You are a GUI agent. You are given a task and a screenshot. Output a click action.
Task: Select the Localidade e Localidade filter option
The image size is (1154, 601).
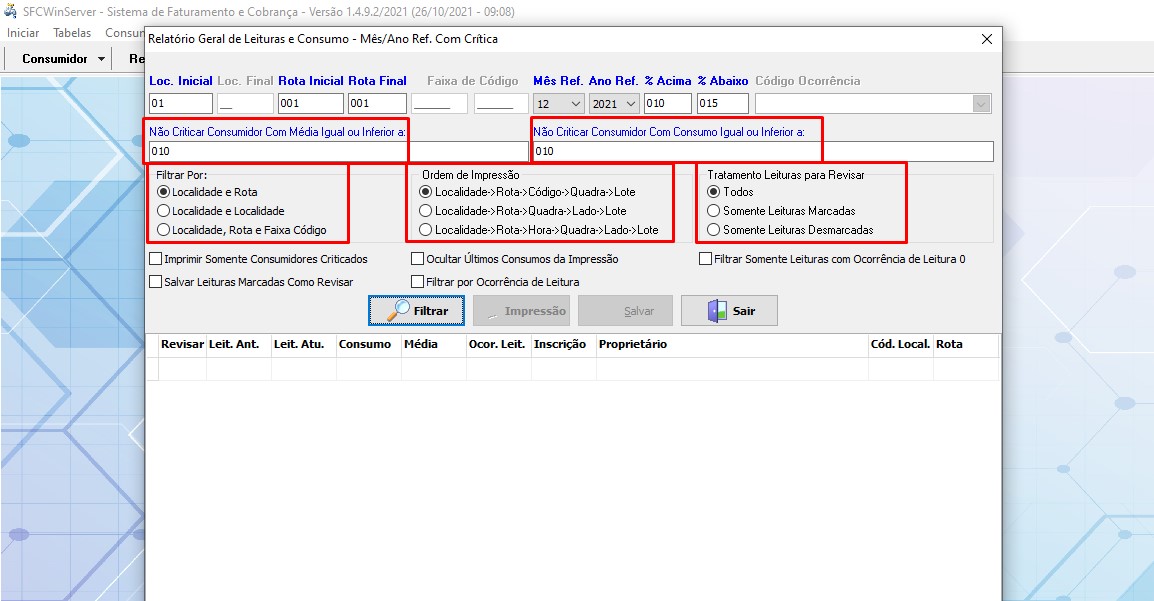click(x=164, y=211)
